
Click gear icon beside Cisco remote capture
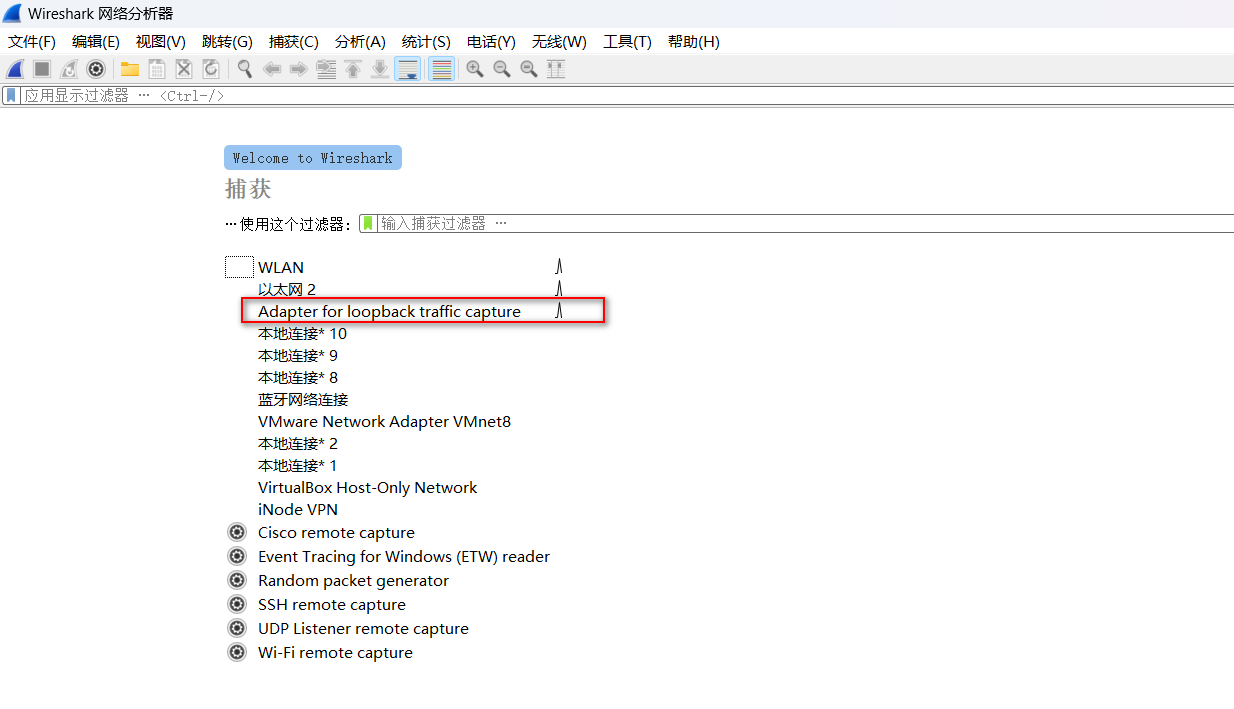[x=237, y=532]
